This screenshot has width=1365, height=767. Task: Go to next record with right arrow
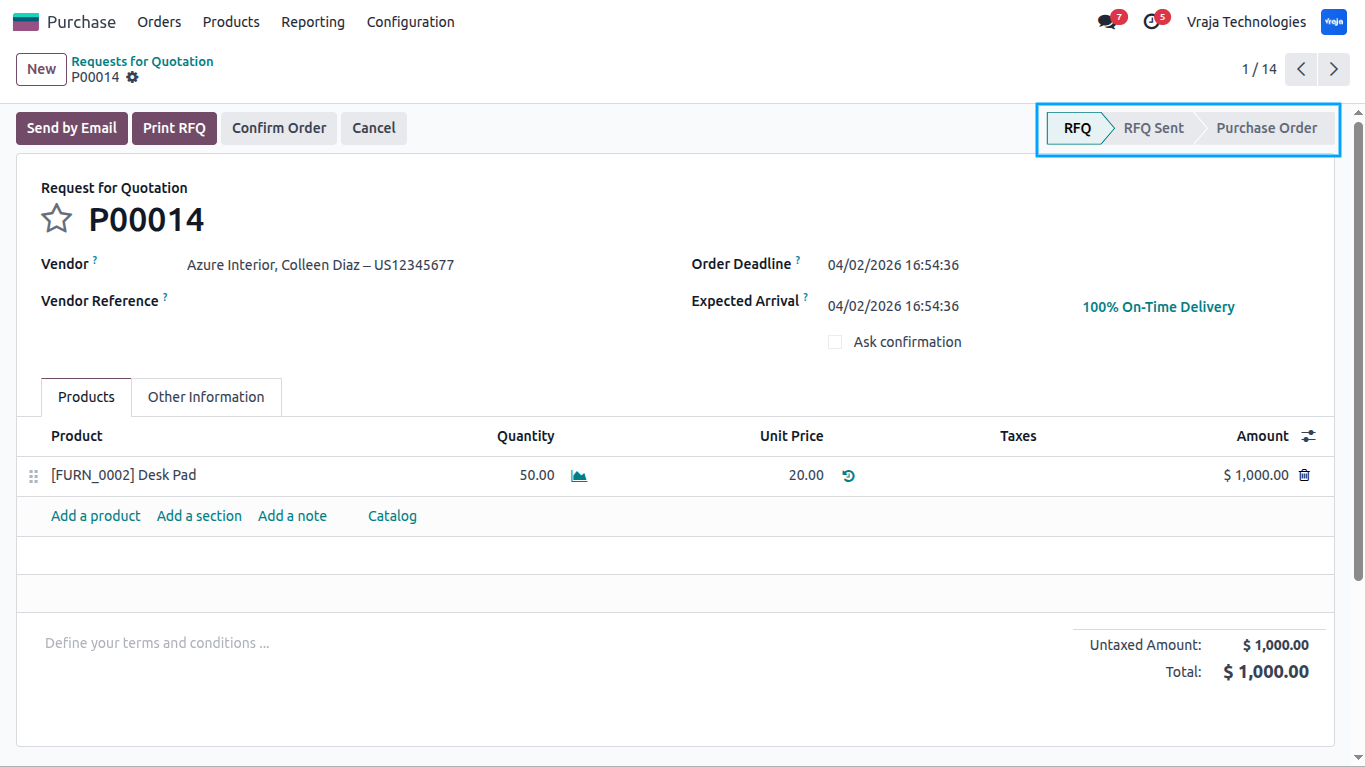click(x=1334, y=69)
